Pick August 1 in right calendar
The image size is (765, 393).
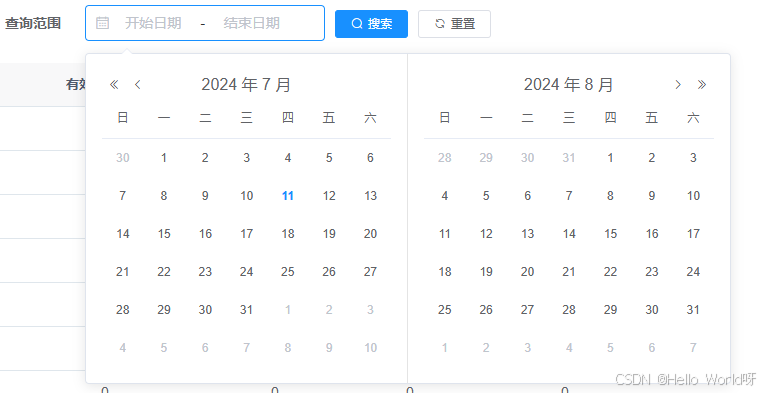coord(610,158)
